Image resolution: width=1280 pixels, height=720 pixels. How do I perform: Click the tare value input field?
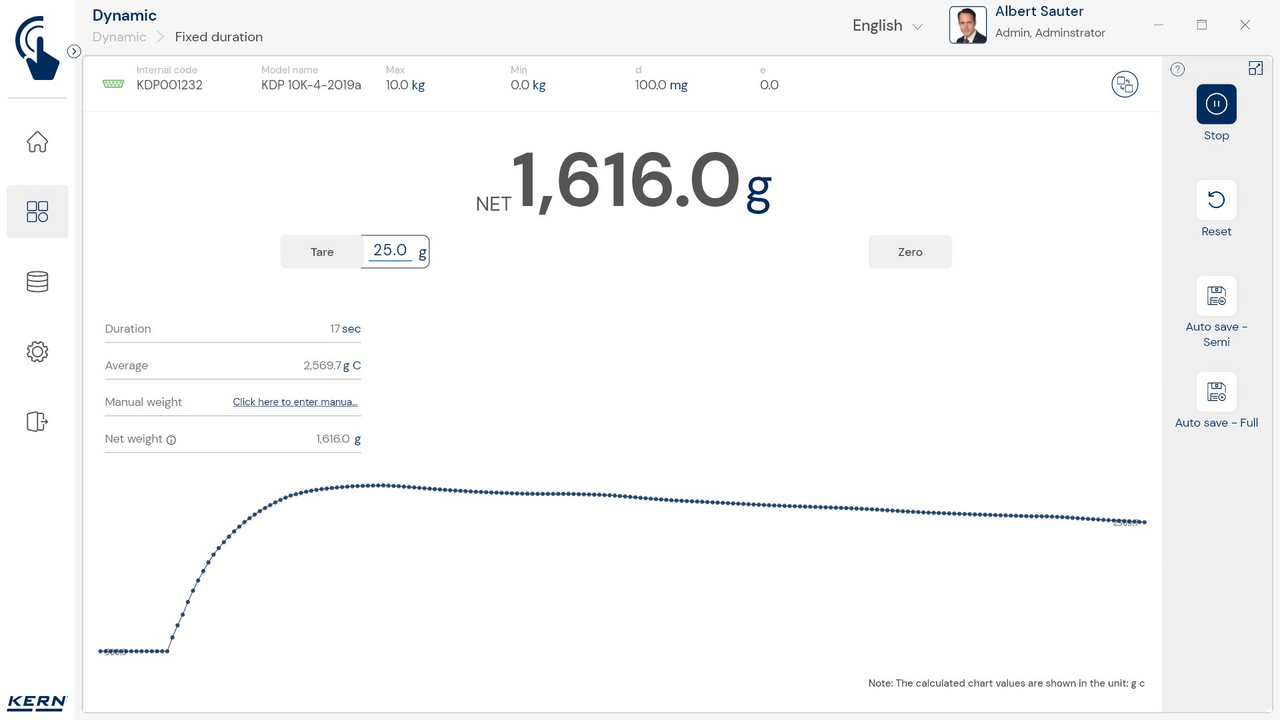click(x=390, y=251)
